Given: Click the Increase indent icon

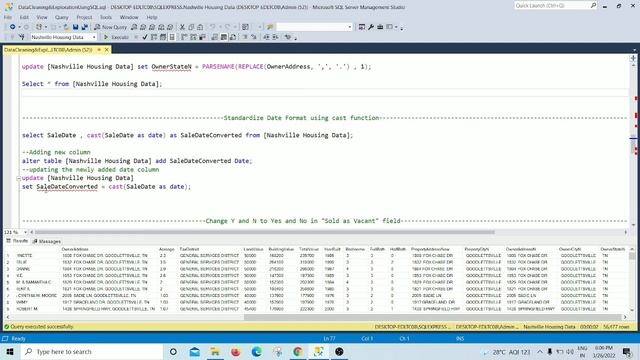Looking at the screenshot, I should tap(276, 37).
